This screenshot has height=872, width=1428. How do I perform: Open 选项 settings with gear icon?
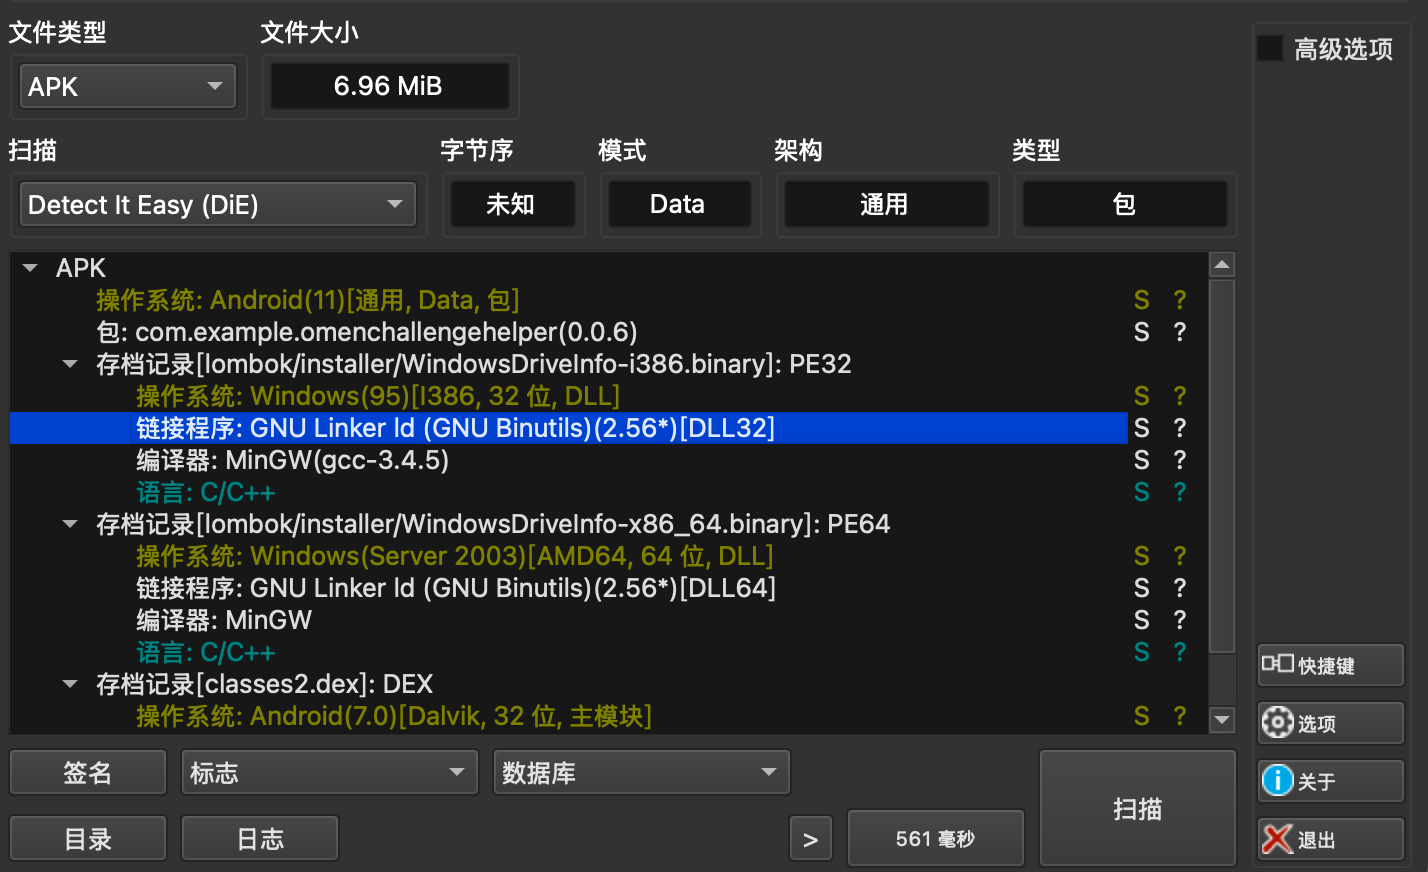tap(1330, 723)
